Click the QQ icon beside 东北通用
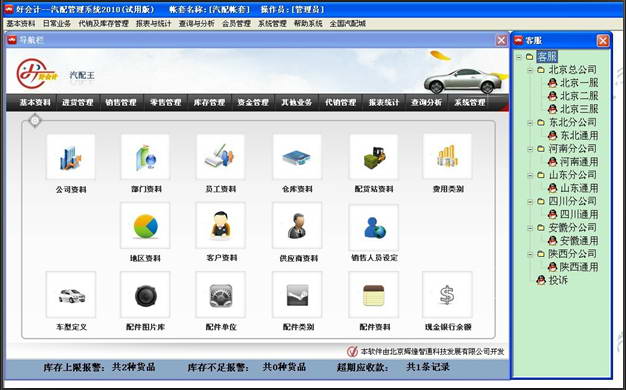The height and width of the screenshot is (390, 626). coord(553,135)
